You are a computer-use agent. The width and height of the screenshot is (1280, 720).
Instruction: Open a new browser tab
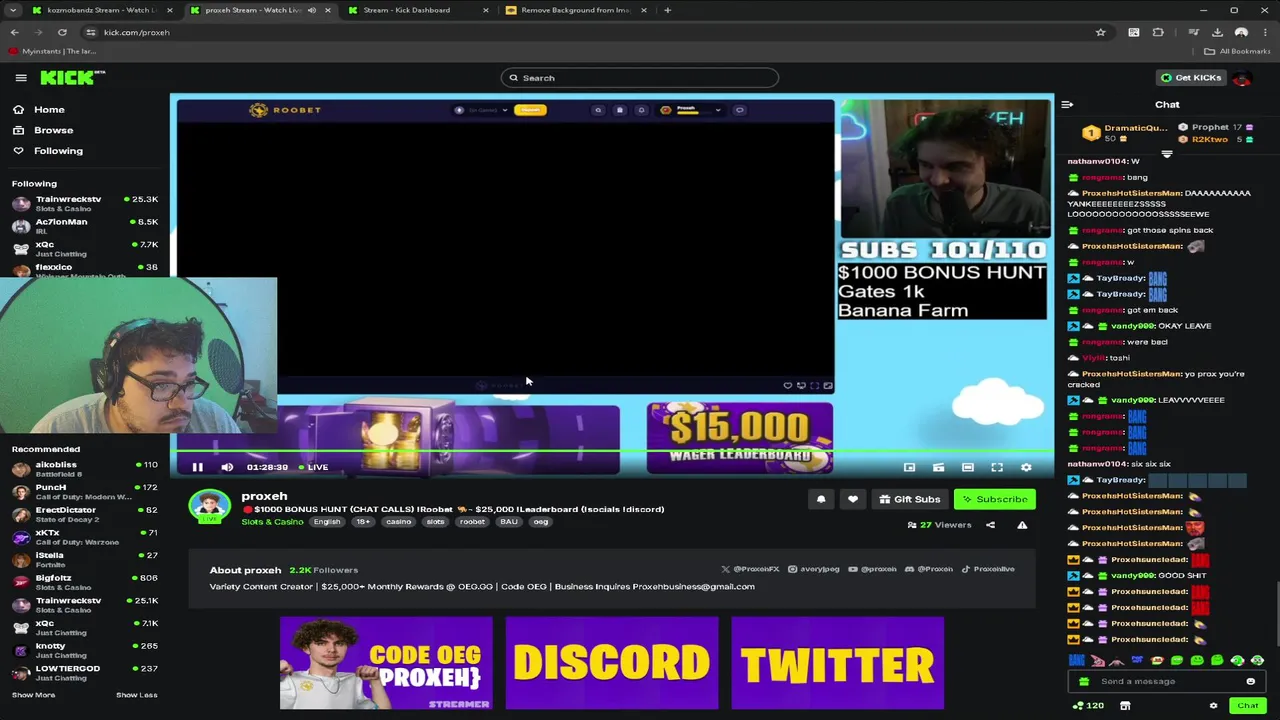667,10
